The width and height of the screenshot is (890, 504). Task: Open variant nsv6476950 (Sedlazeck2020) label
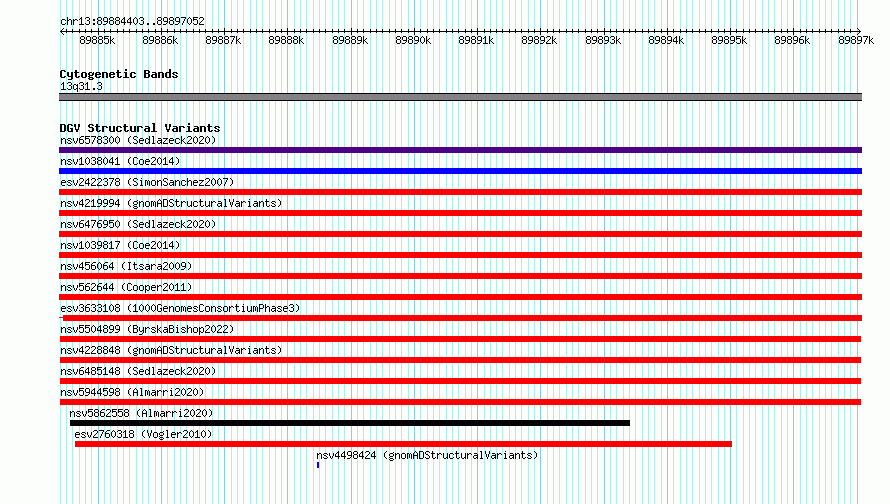click(x=138, y=224)
